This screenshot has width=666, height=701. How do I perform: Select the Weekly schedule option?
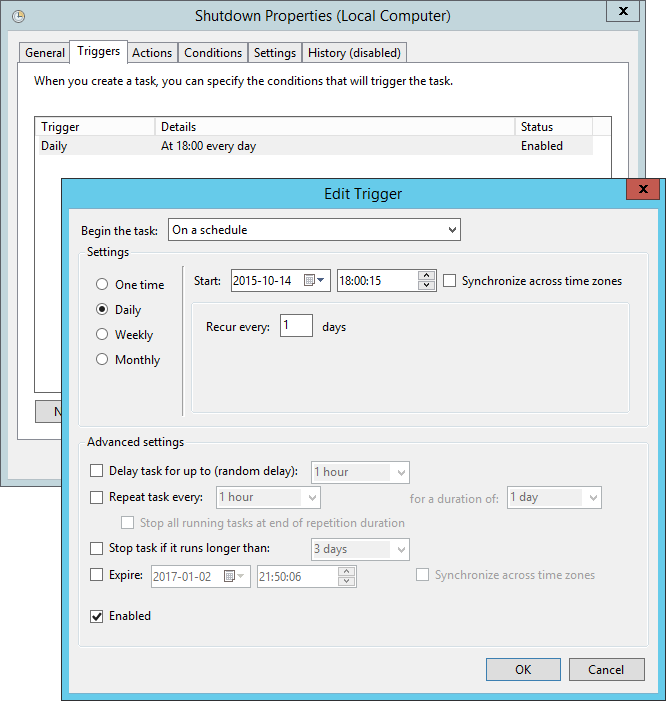[102, 335]
